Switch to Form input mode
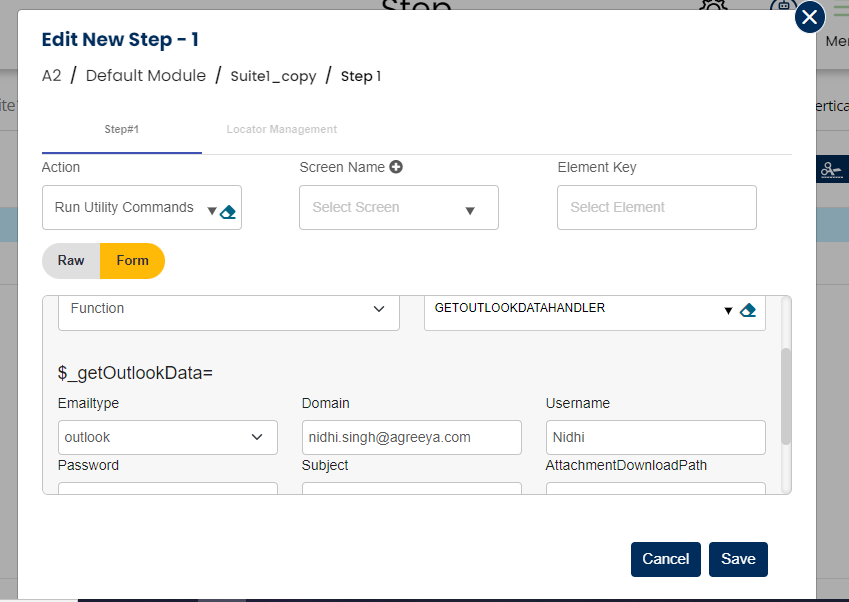 click(x=132, y=261)
